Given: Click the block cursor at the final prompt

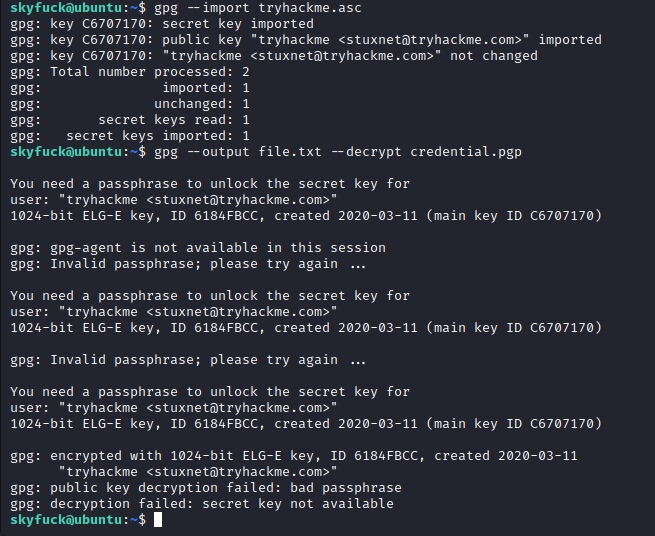Looking at the screenshot, I should tap(158, 520).
